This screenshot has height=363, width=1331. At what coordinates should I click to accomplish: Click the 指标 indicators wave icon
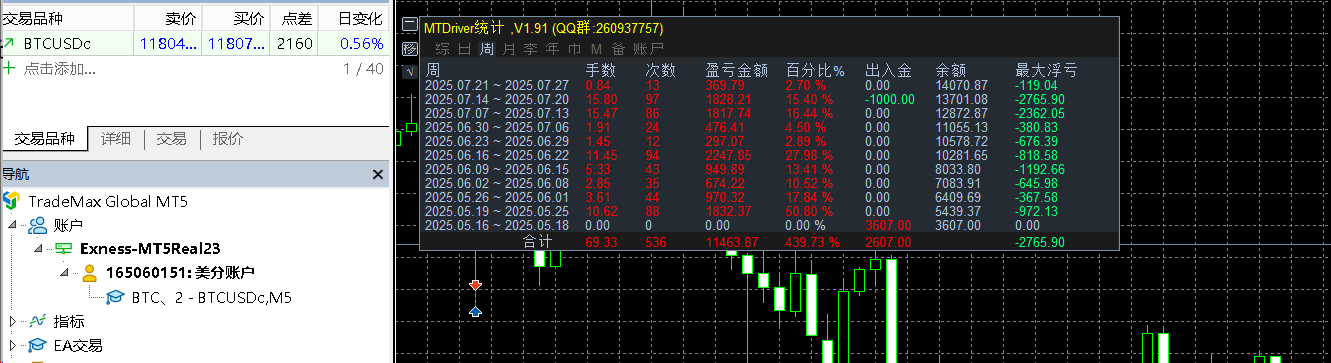pos(37,321)
